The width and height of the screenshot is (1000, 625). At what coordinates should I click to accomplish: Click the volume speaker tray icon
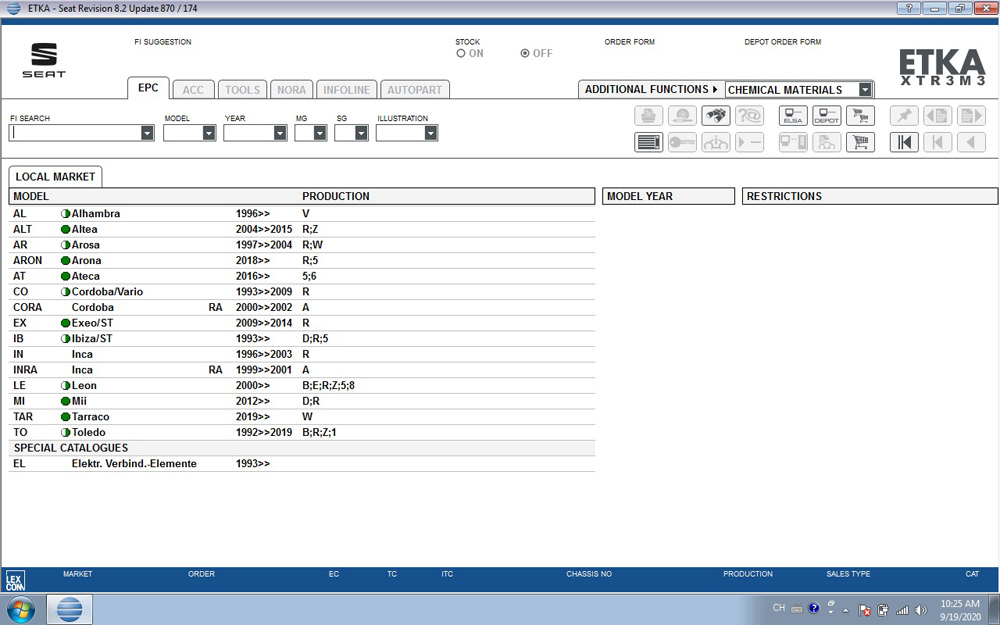coord(921,610)
